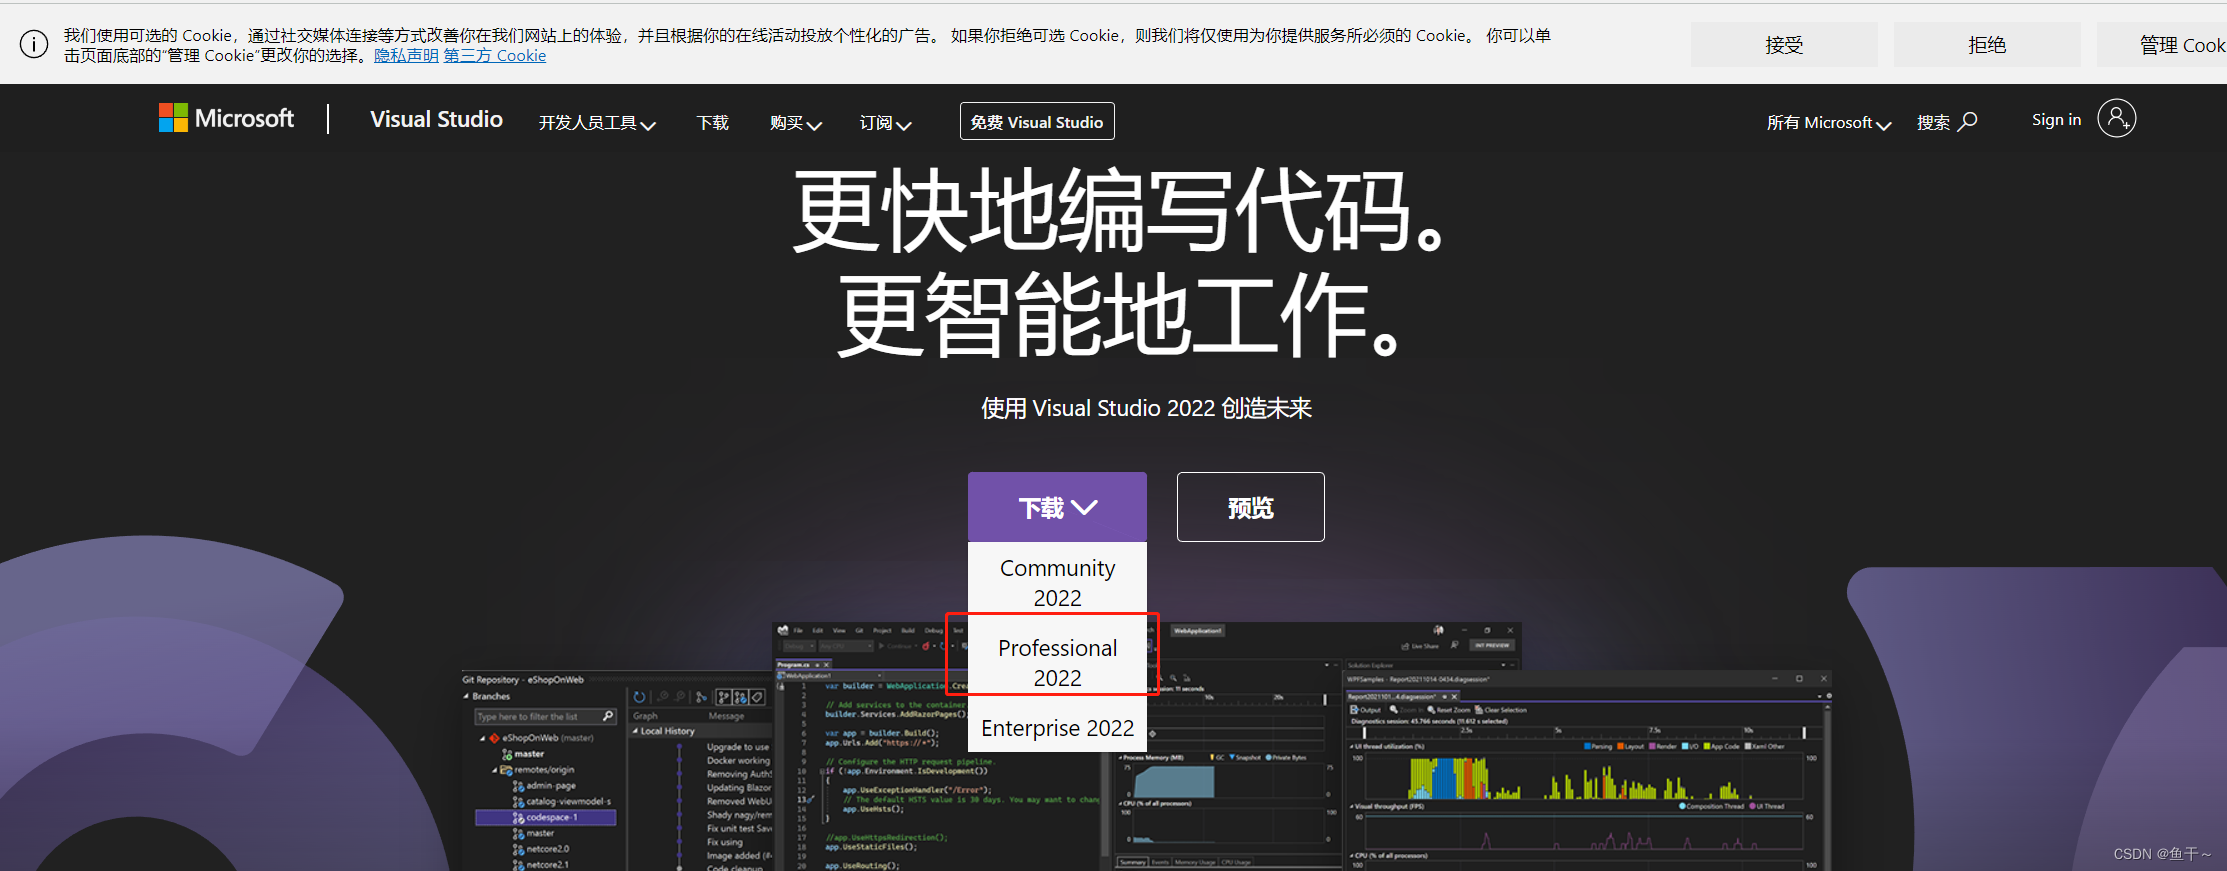
Task: Click the Sign in link
Action: [2056, 119]
